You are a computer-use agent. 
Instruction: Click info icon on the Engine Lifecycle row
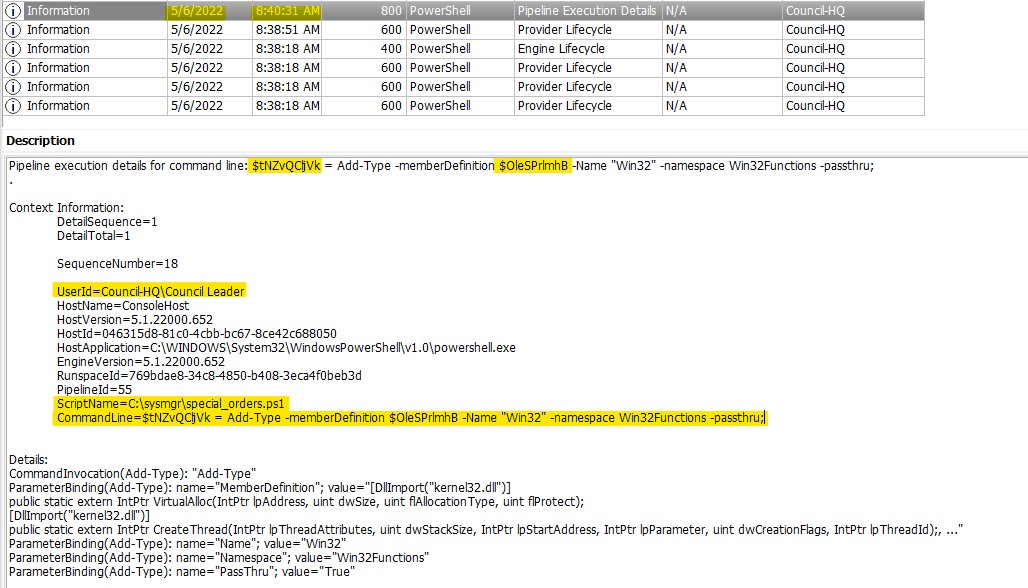(13, 49)
